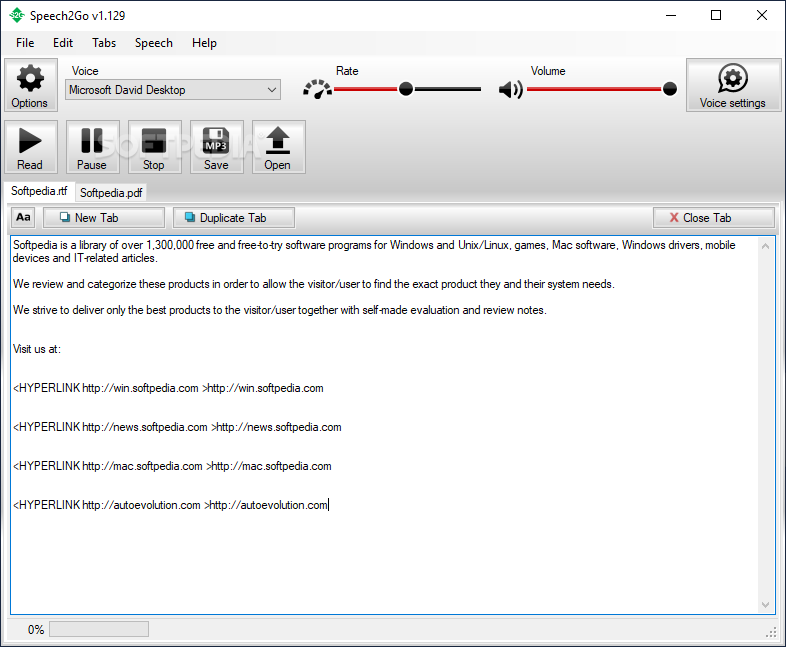The width and height of the screenshot is (786, 647).
Task: Click the 'Softpedia is a library' paragraph
Action: [x=374, y=252]
